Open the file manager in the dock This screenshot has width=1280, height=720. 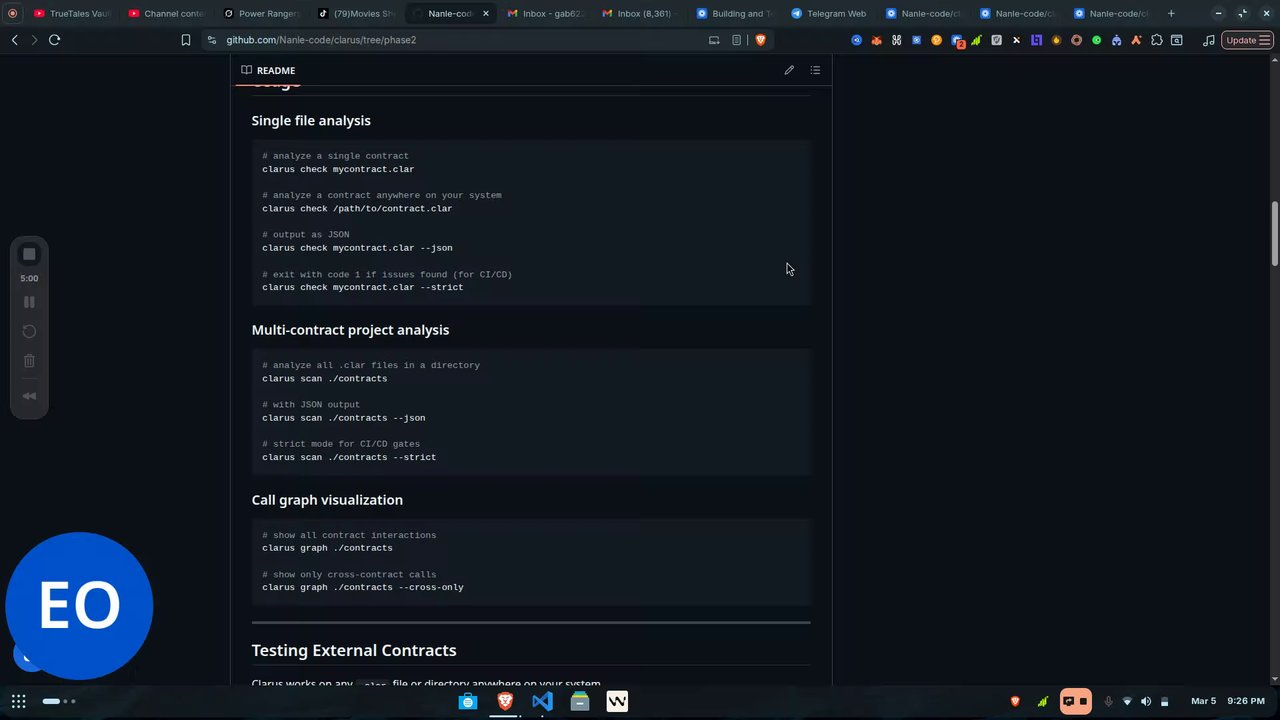click(x=580, y=701)
